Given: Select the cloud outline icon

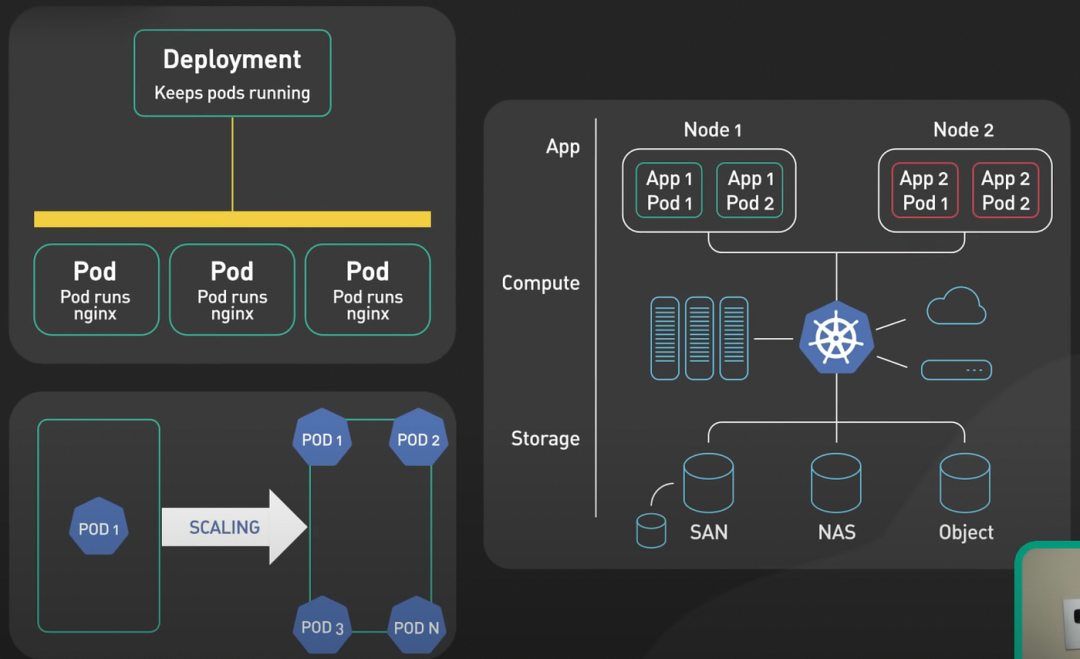Looking at the screenshot, I should 956,306.
